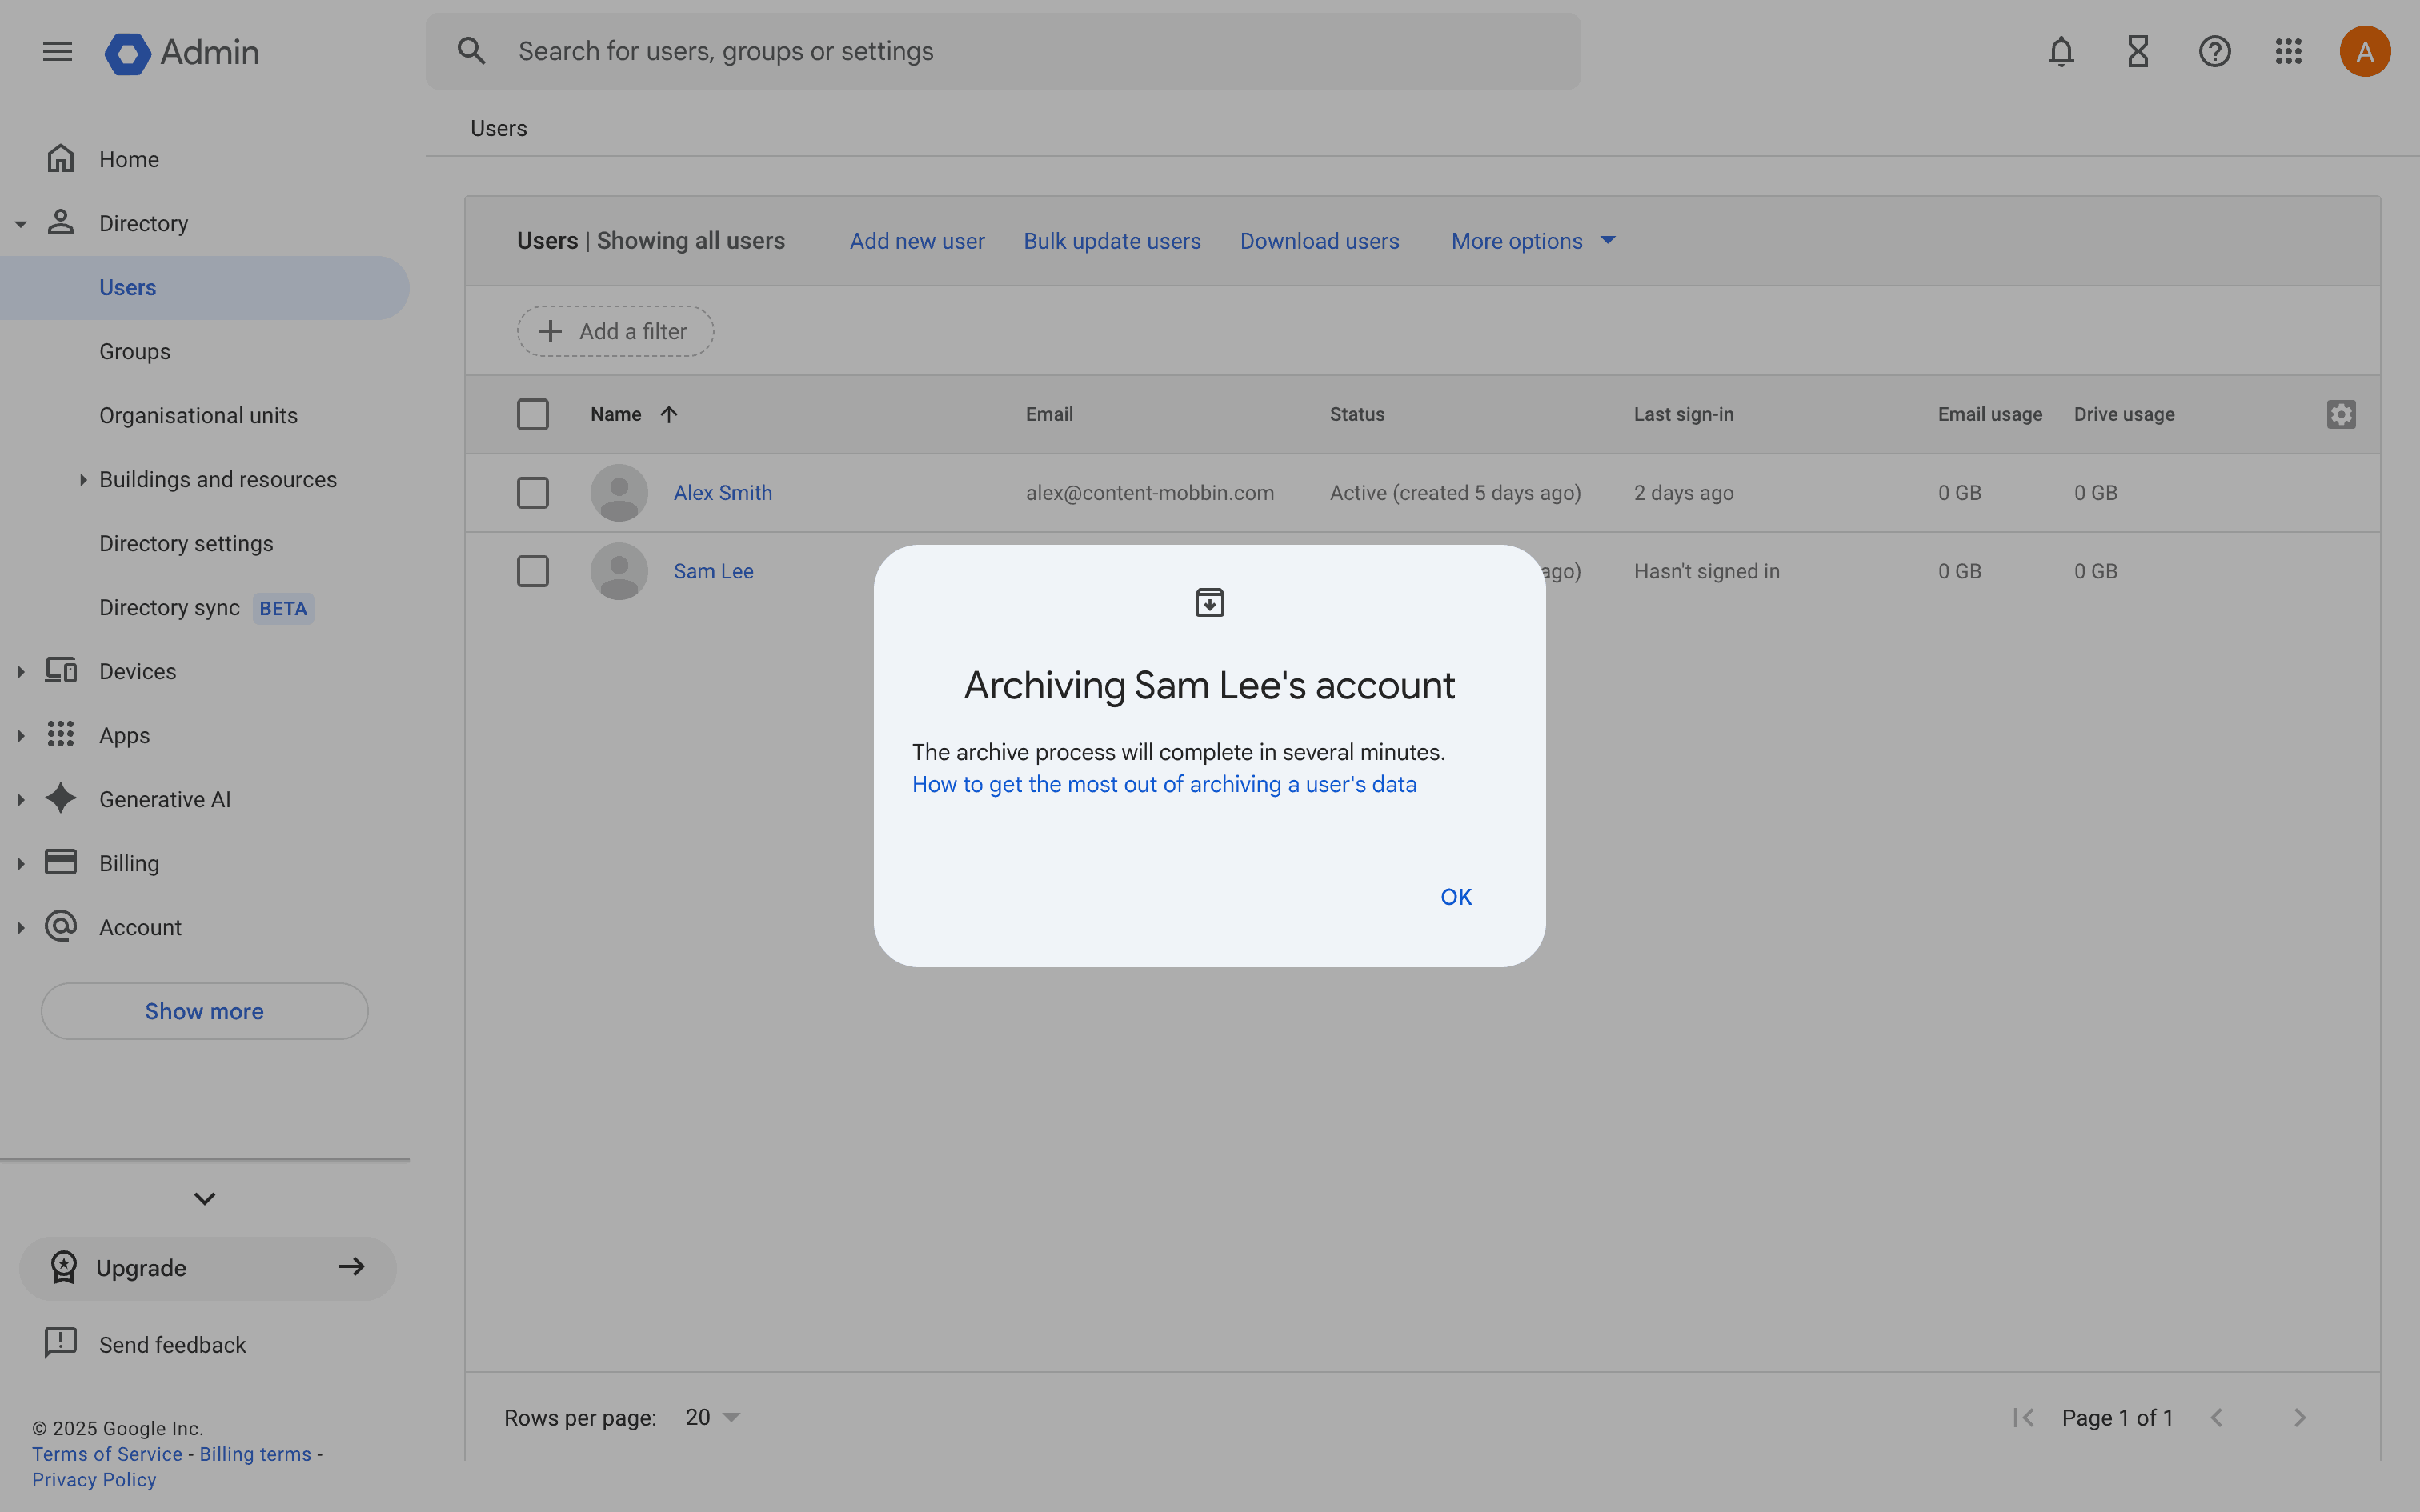Viewport: 2420px width, 1512px height.
Task: Open the More options dropdown
Action: 1532,241
